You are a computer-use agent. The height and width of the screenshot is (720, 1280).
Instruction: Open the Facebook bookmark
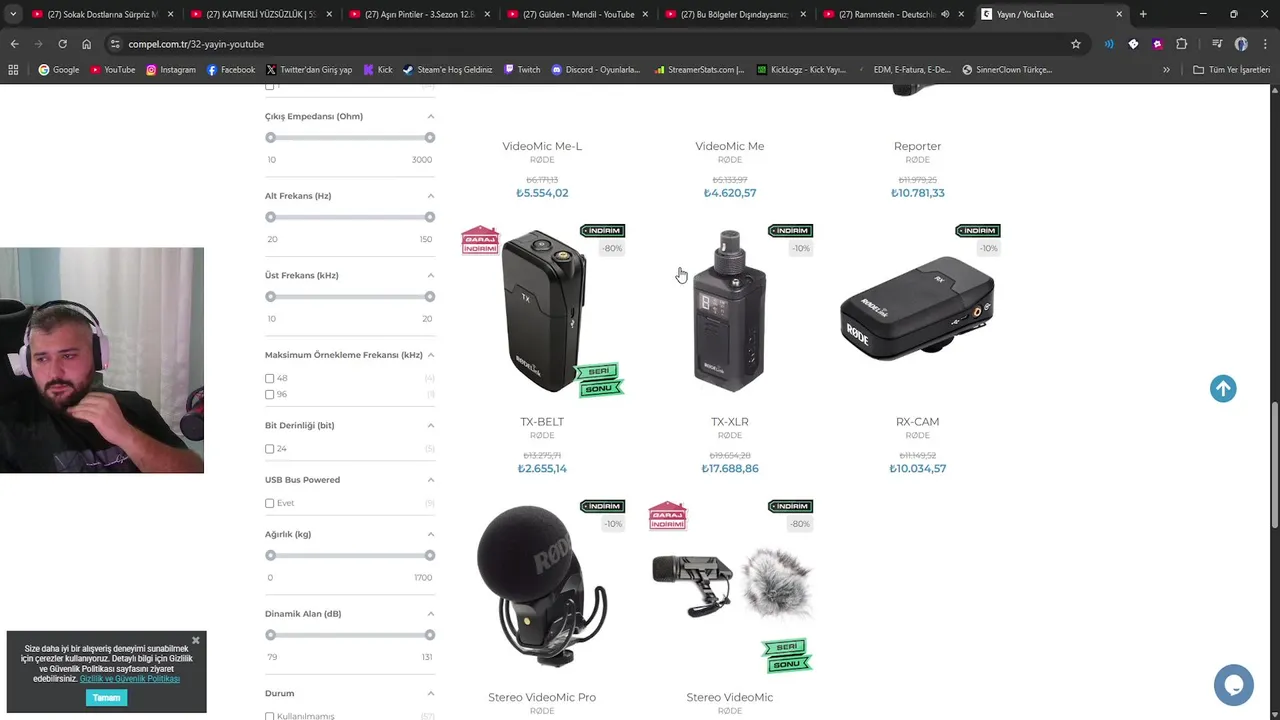(x=231, y=70)
